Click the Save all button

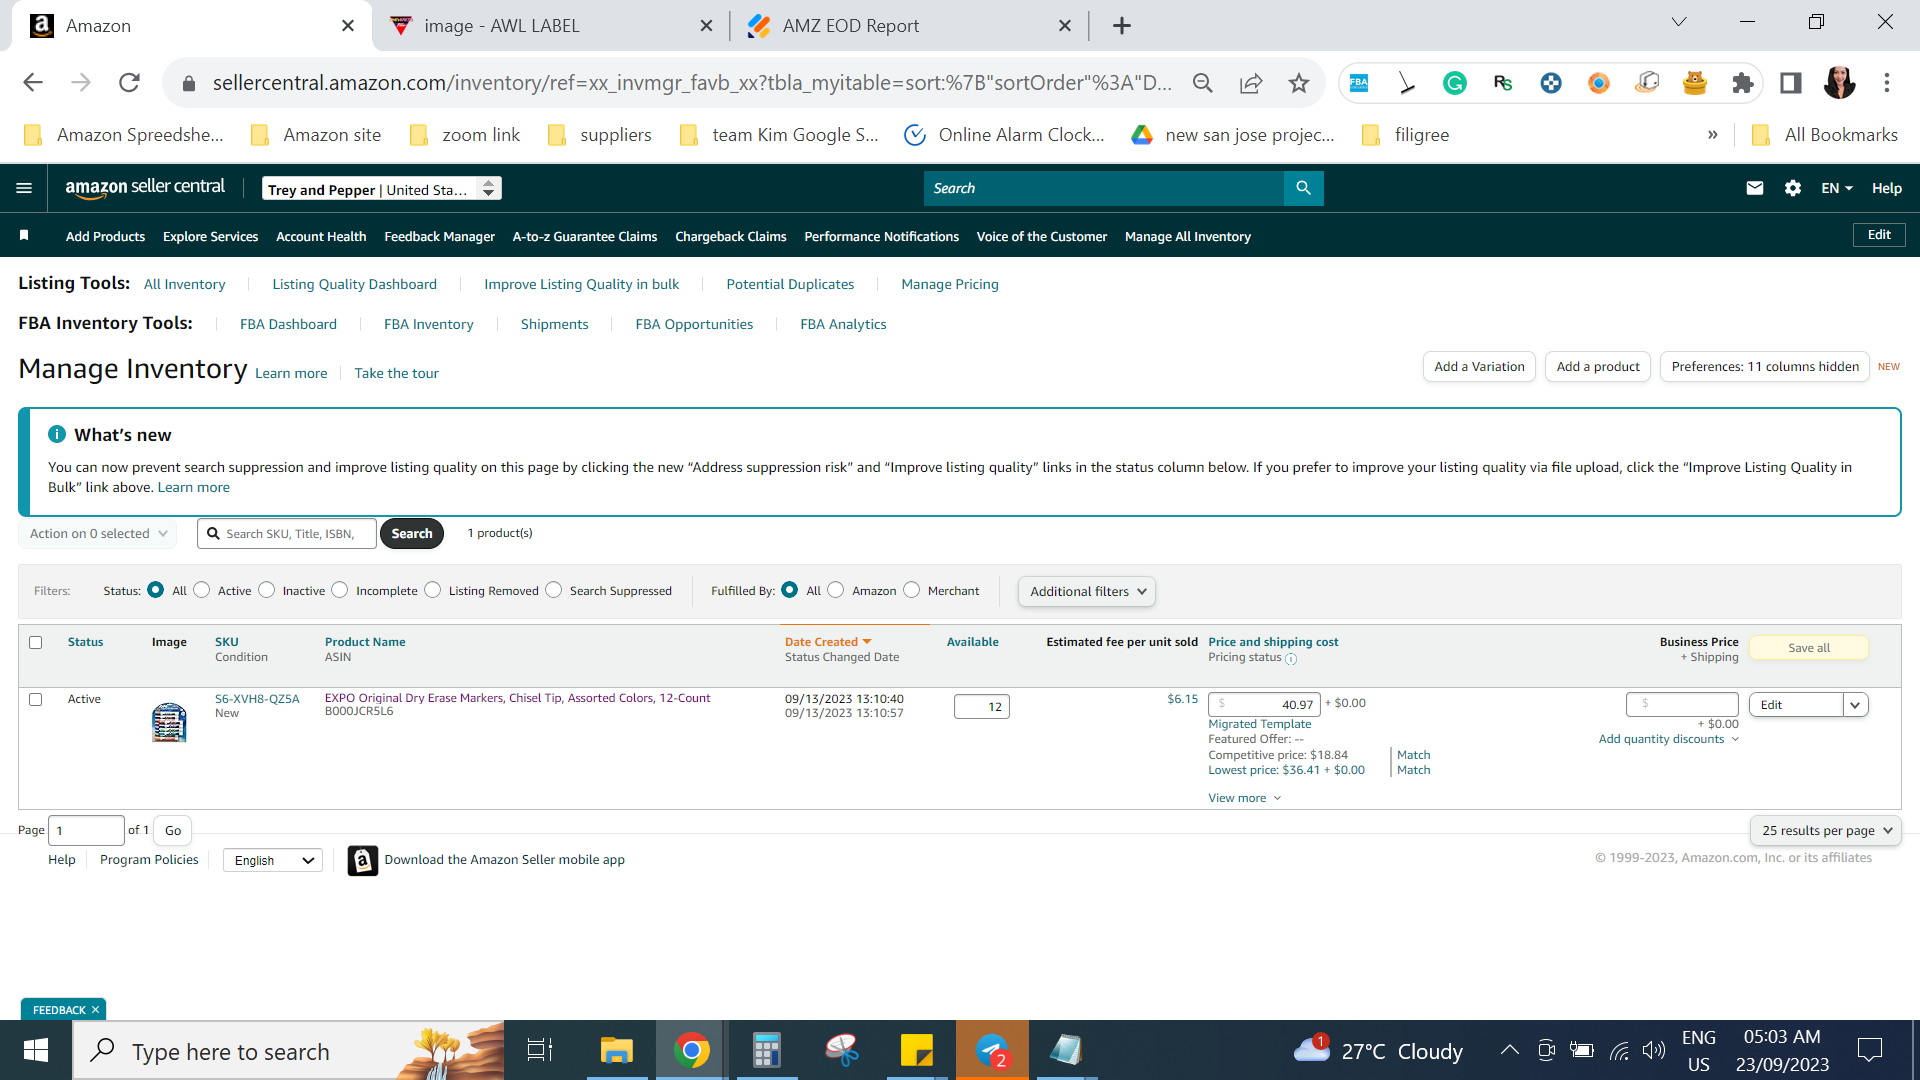coord(1809,648)
